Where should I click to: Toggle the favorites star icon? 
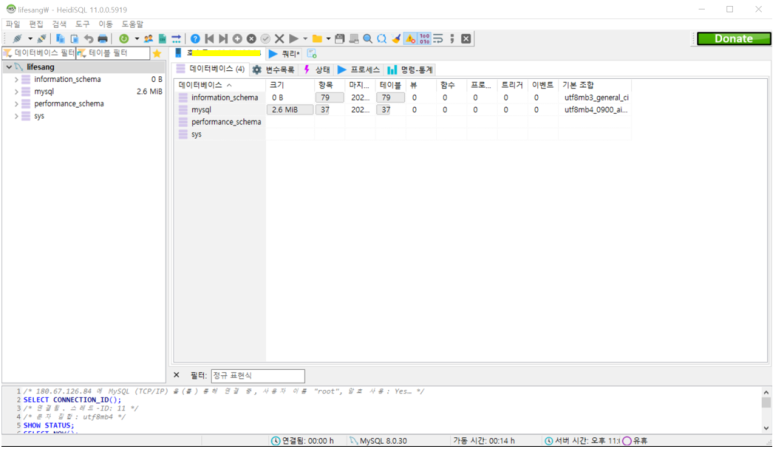point(157,53)
